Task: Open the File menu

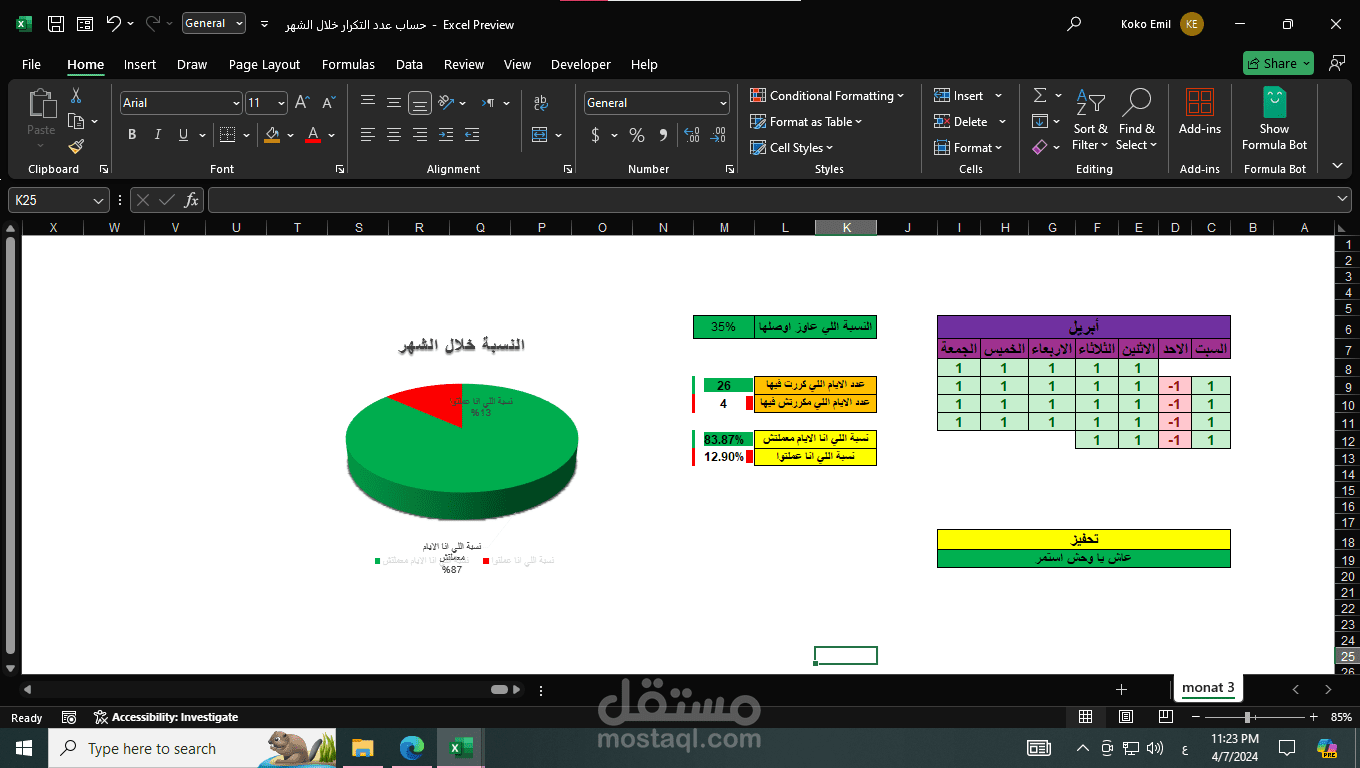Action: tap(31, 64)
